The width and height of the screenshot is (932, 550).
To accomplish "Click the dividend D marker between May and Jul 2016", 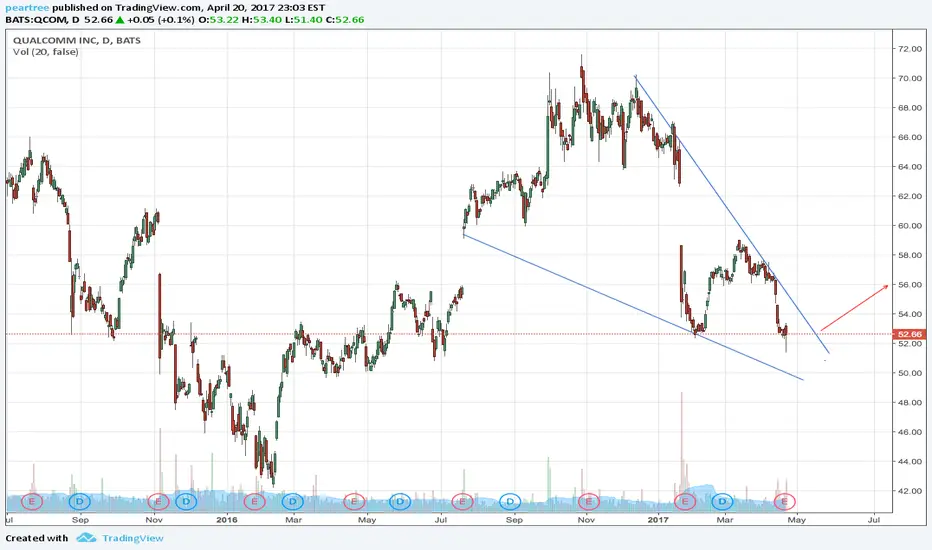I will click(x=400, y=501).
